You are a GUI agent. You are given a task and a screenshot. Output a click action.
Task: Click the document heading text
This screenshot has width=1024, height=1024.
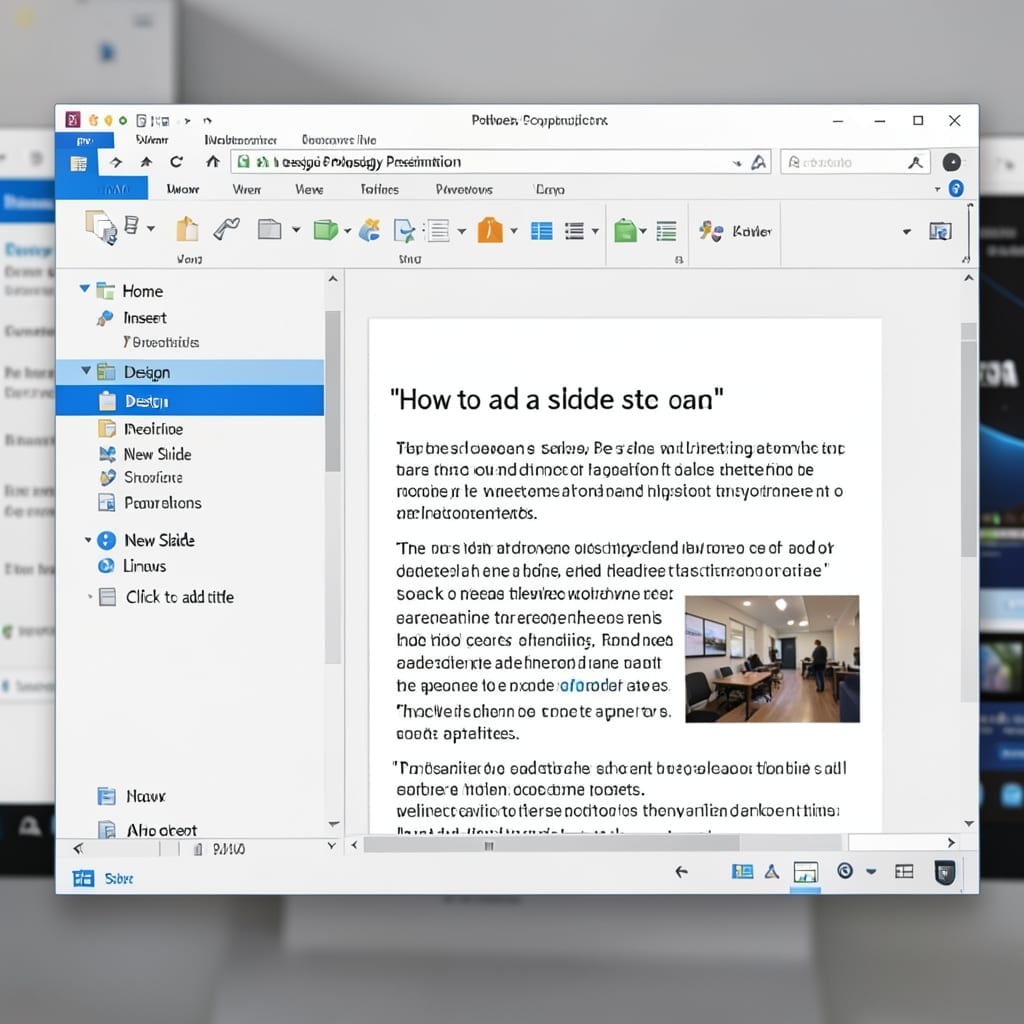pyautogui.click(x=557, y=399)
